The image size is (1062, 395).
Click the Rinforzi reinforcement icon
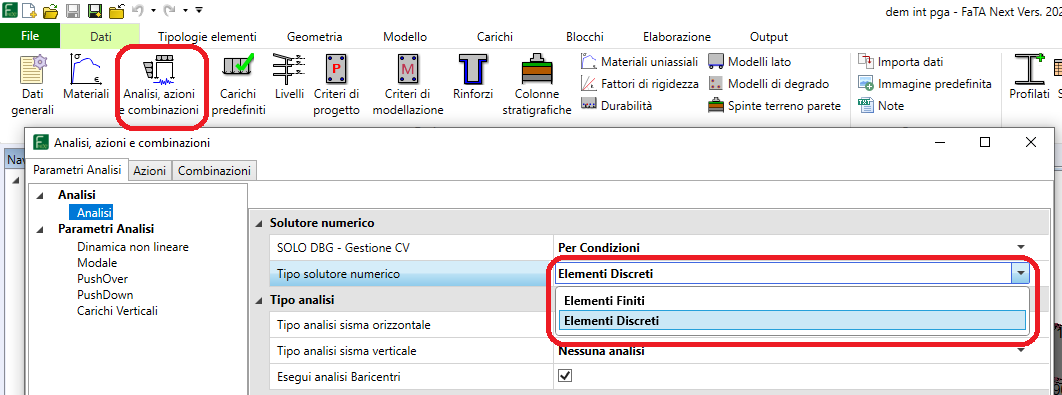pos(472,70)
